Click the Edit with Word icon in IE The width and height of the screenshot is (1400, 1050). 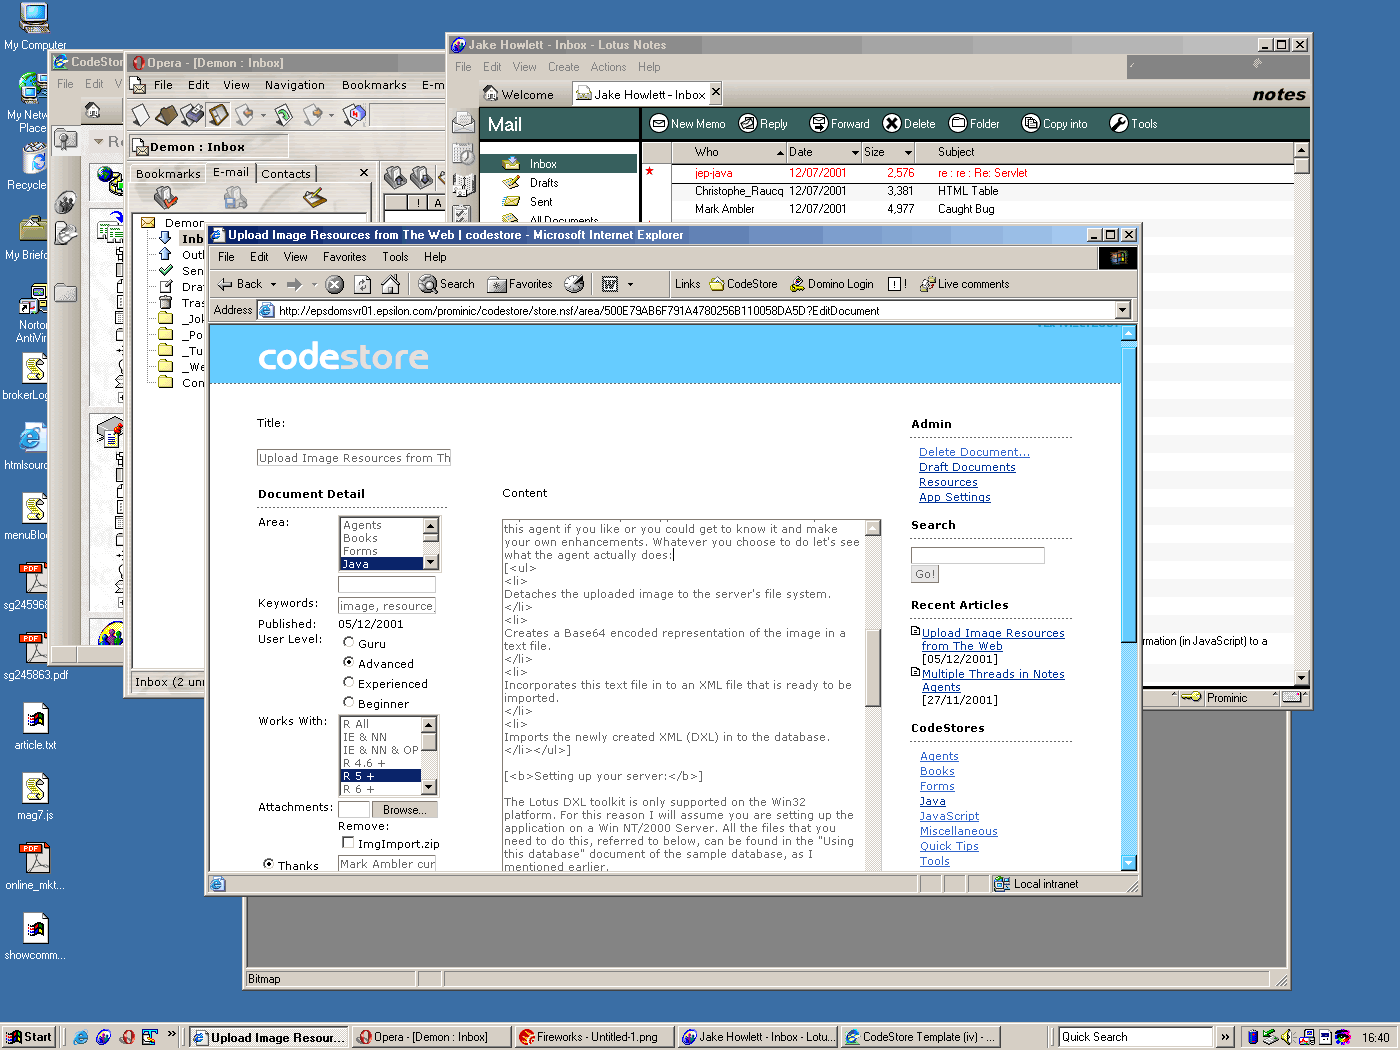pos(610,284)
